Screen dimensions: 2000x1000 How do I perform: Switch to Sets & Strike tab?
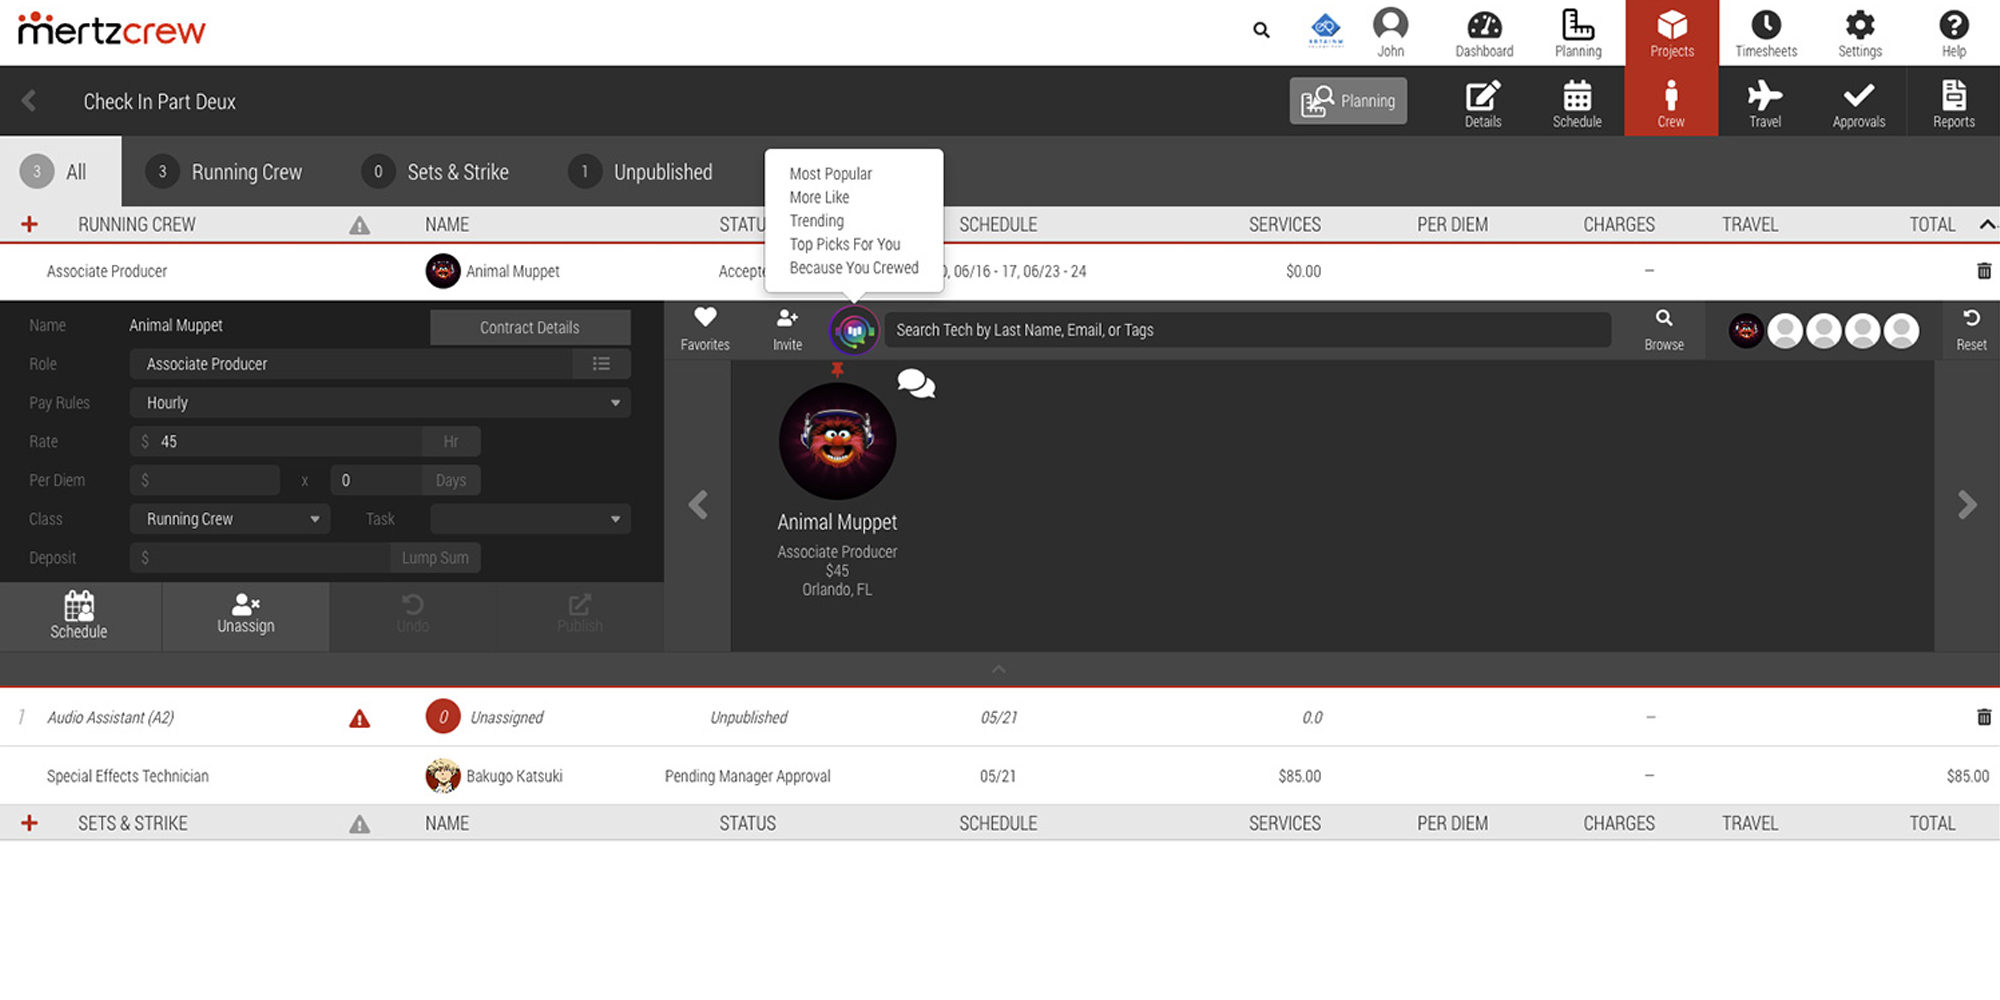(x=435, y=172)
